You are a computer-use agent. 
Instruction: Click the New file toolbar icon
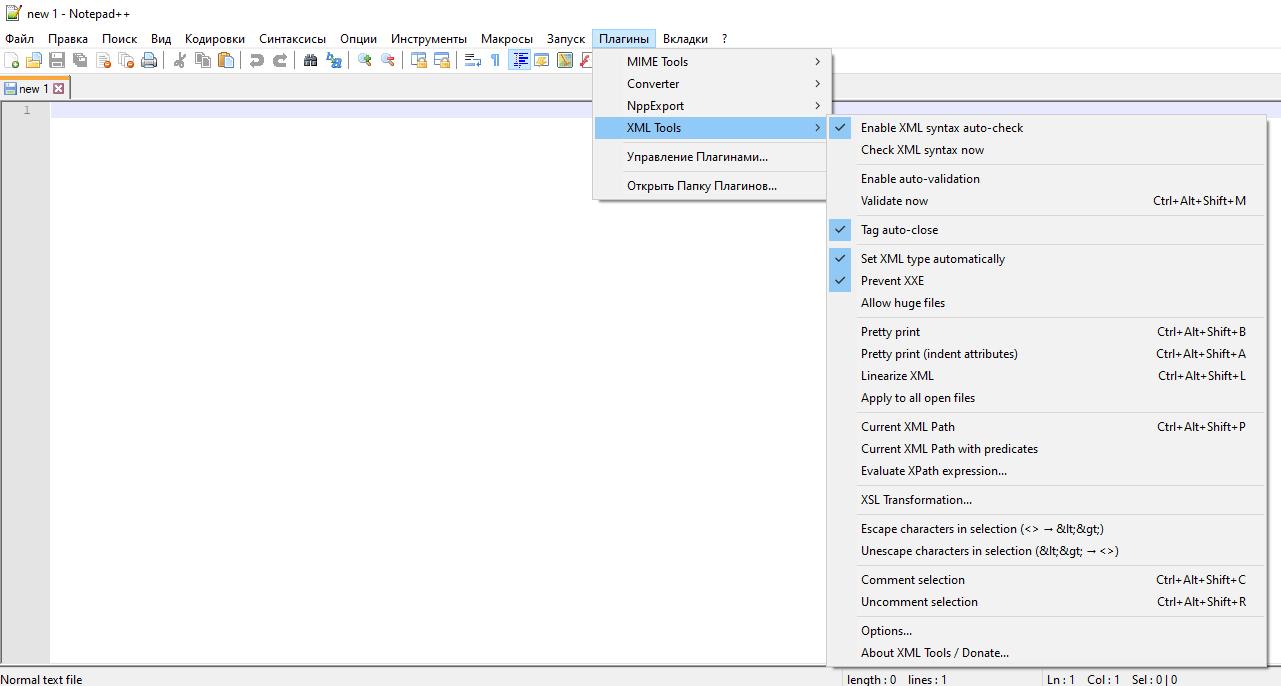(x=12, y=61)
